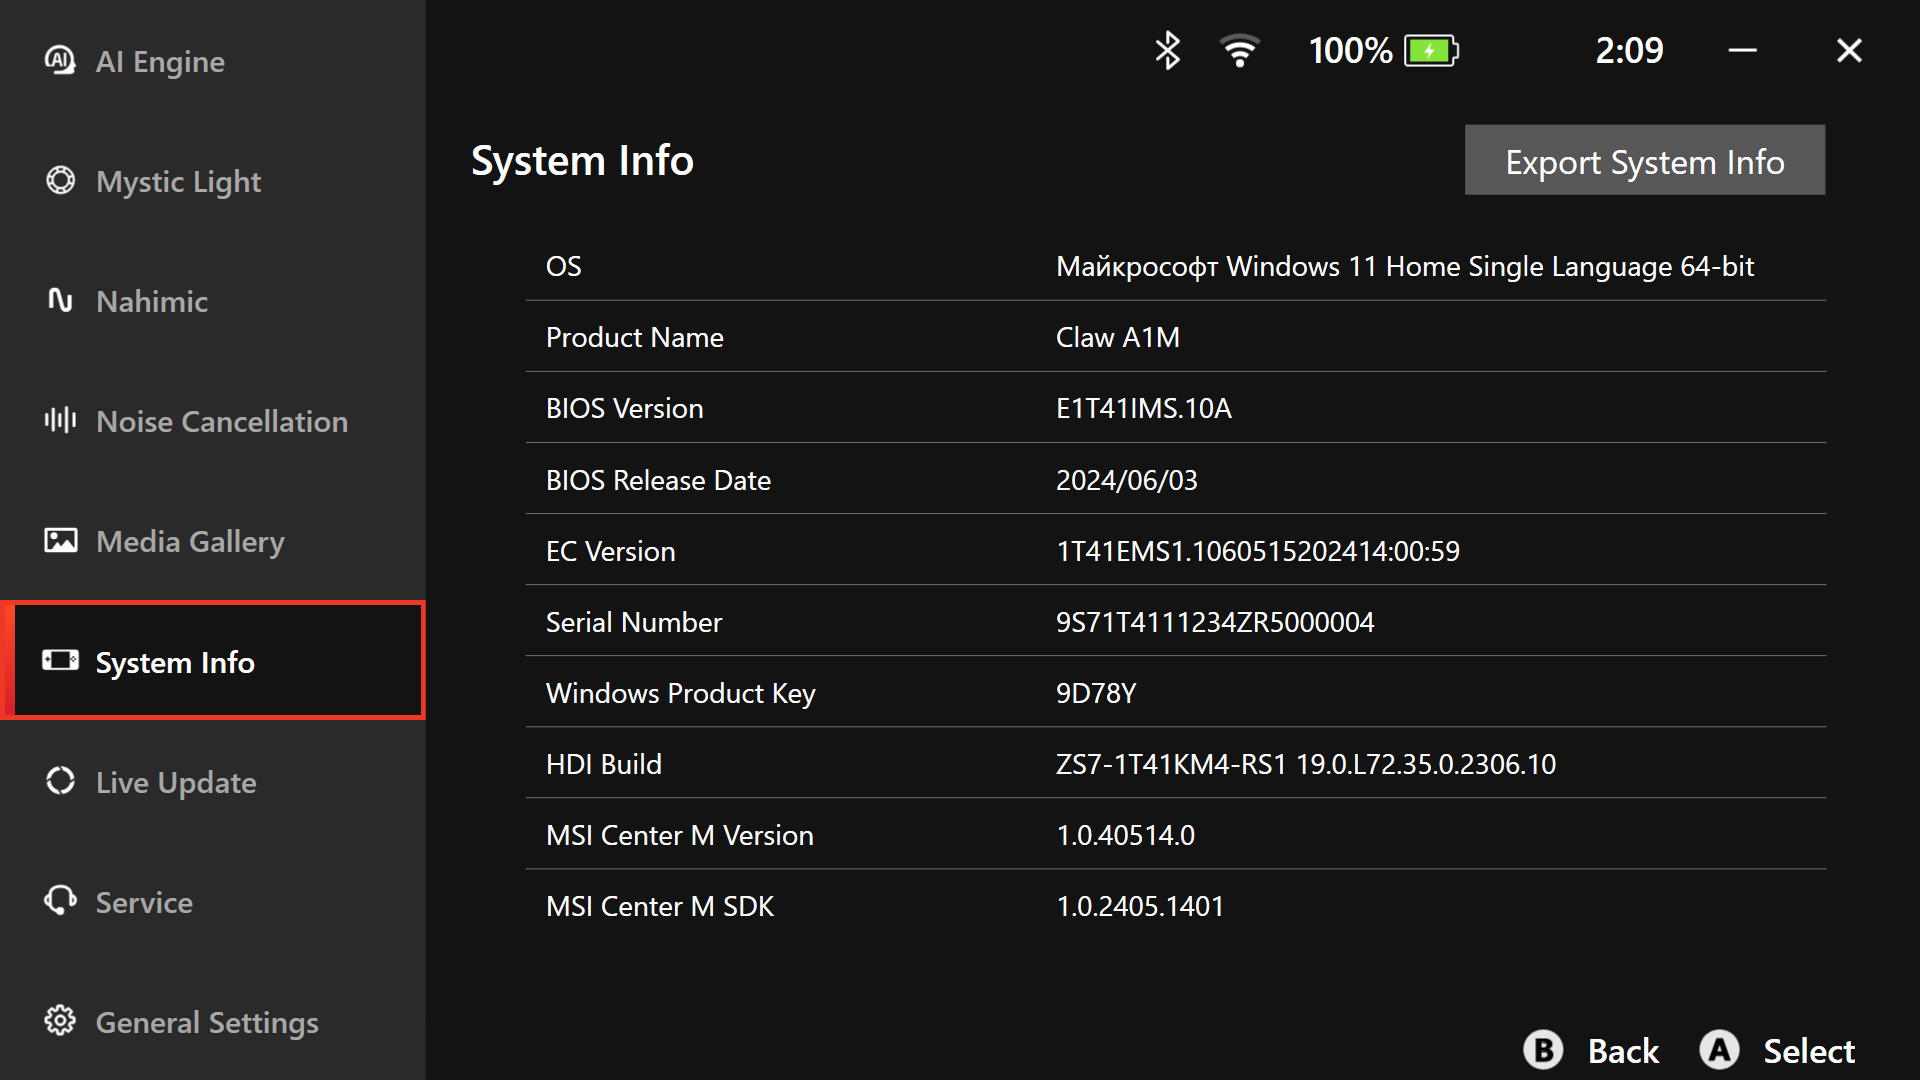The width and height of the screenshot is (1920, 1080).
Task: Click the Serial Number value text
Action: point(1214,622)
